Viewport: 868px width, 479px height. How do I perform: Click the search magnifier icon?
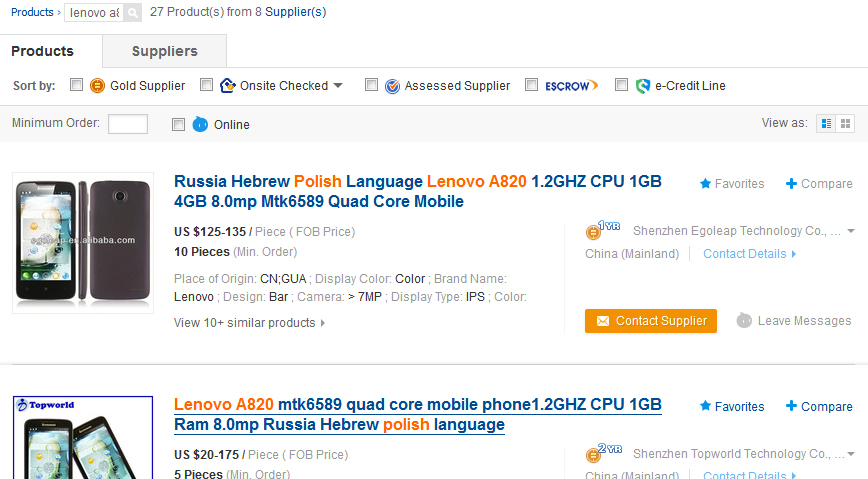coord(133,13)
